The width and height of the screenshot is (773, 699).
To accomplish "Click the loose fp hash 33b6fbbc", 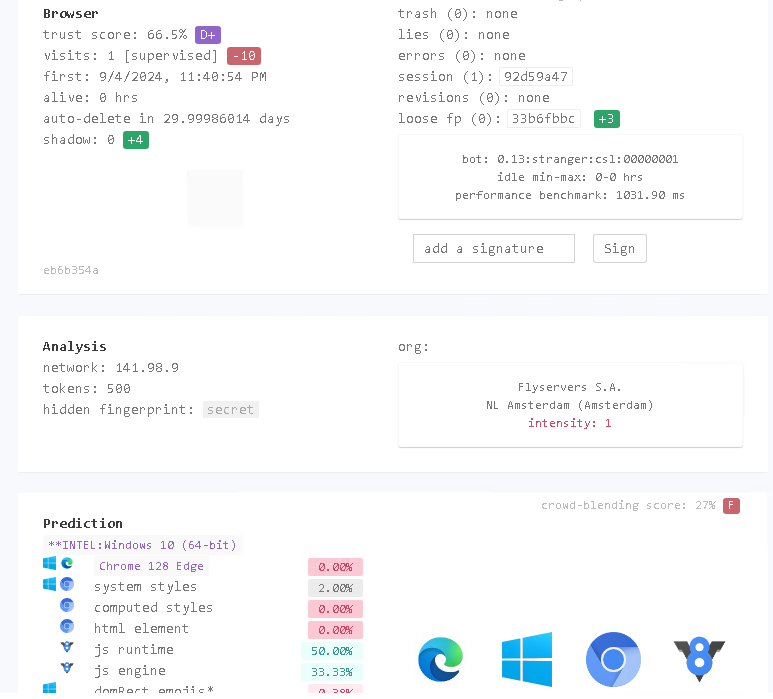I will [542, 119].
